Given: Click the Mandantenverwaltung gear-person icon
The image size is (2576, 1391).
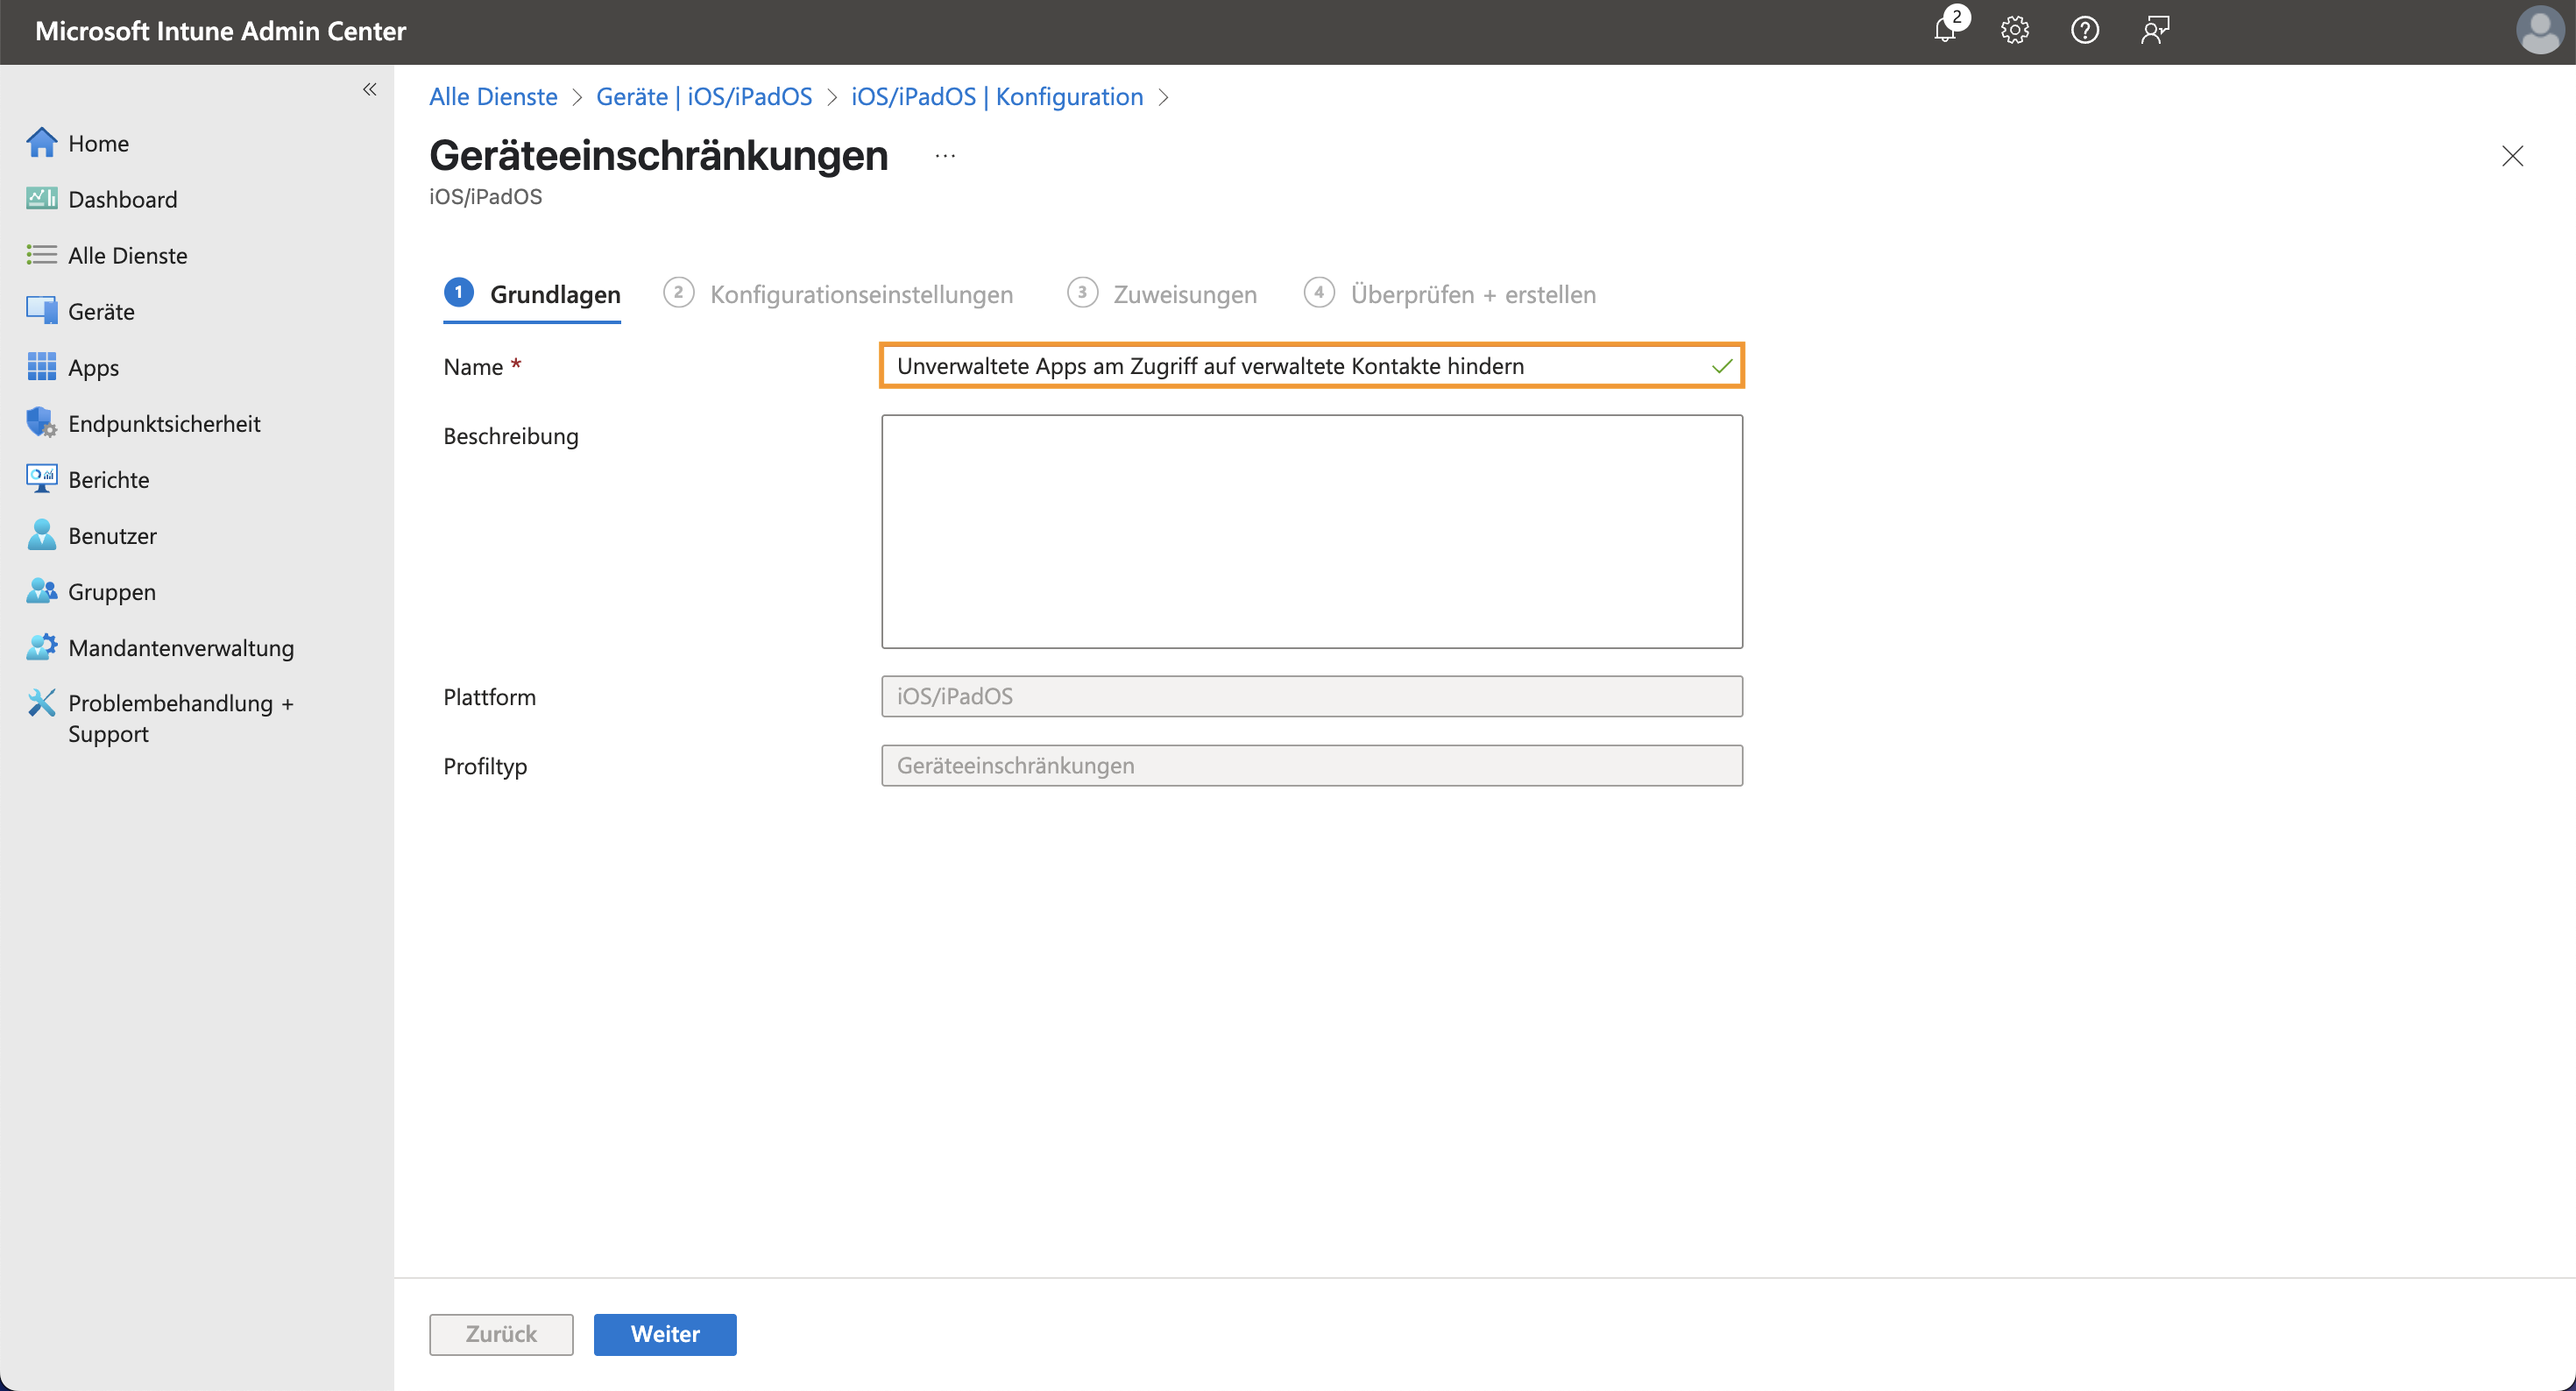Looking at the screenshot, I should pos(42,647).
